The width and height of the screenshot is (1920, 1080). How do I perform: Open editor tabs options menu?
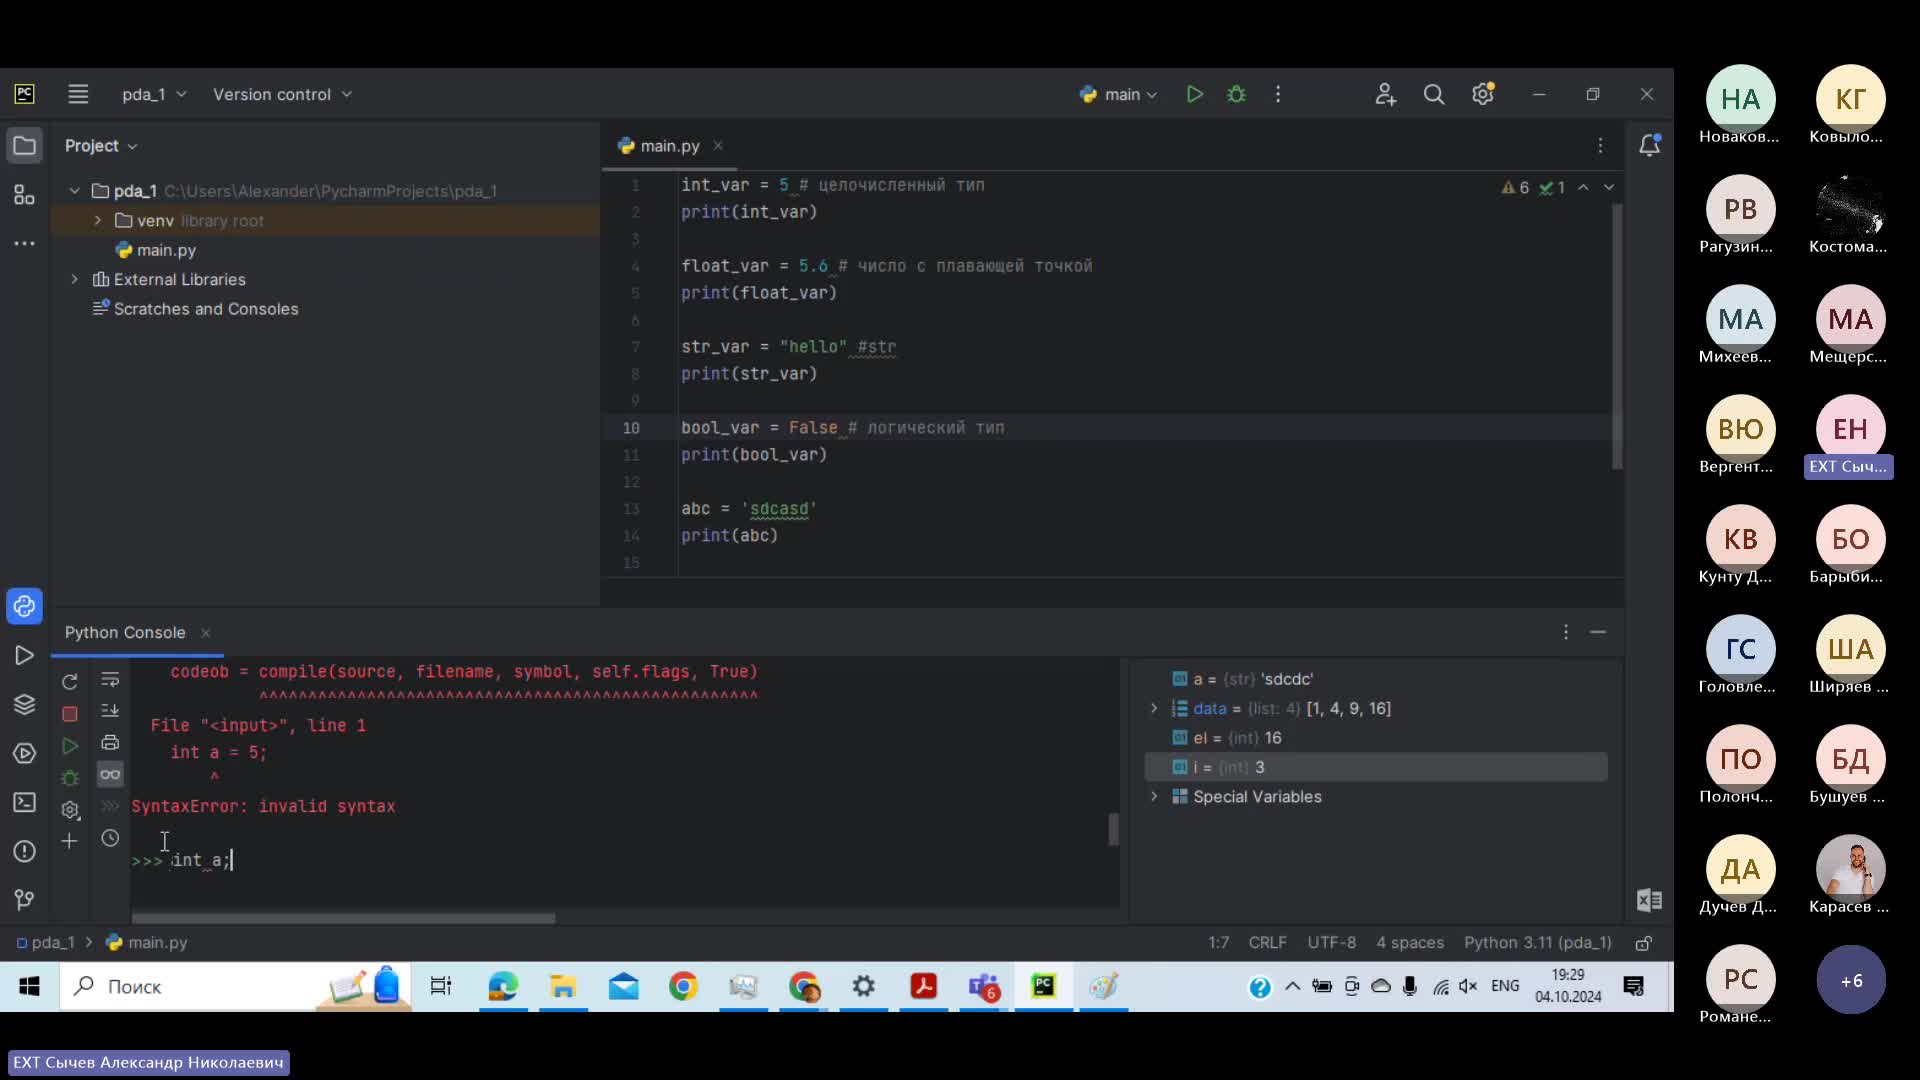[1600, 146]
